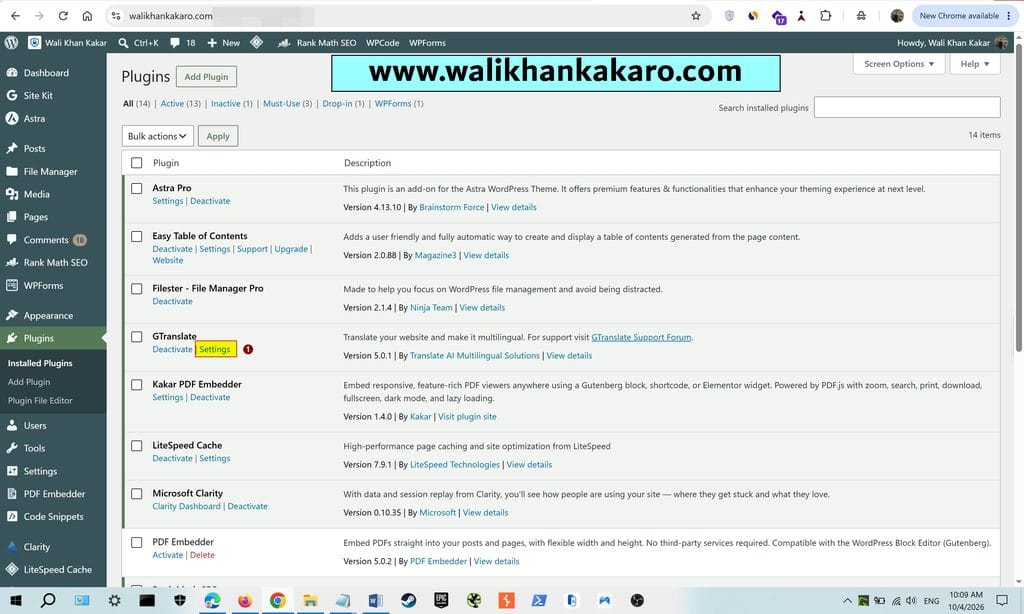Check the Astra Pro plugin checkbox
Image resolution: width=1024 pixels, height=614 pixels.
136,188
